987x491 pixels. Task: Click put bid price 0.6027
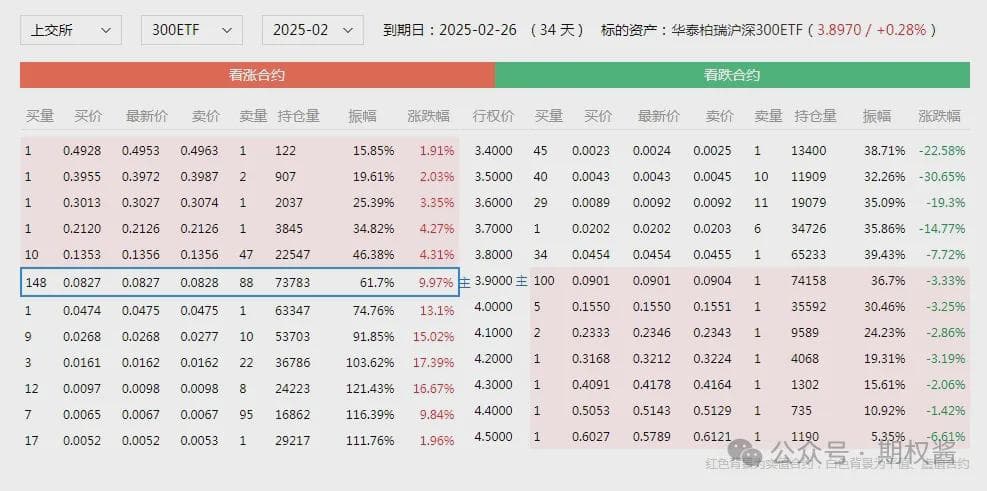[x=591, y=437]
